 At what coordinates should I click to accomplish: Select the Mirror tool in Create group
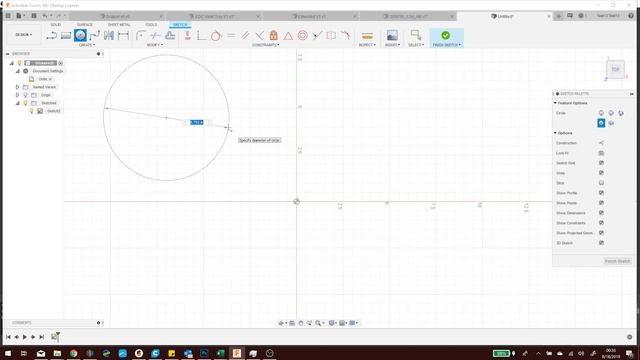[x=109, y=36]
